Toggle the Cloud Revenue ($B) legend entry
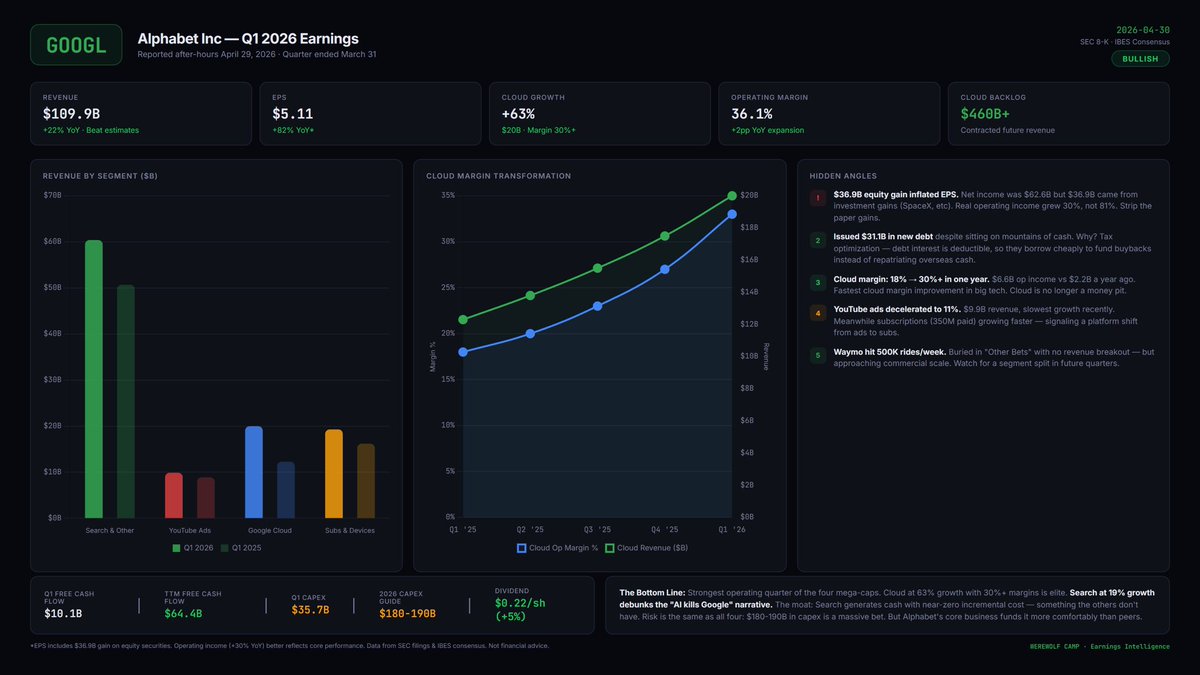The height and width of the screenshot is (675, 1200). click(646, 548)
